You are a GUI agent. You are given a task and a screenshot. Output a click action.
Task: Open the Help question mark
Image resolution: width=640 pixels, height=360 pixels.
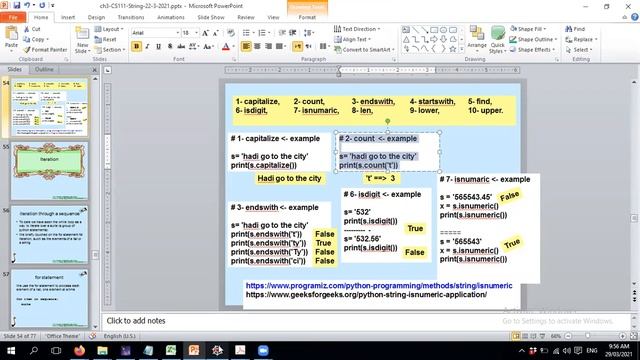[x=635, y=17]
